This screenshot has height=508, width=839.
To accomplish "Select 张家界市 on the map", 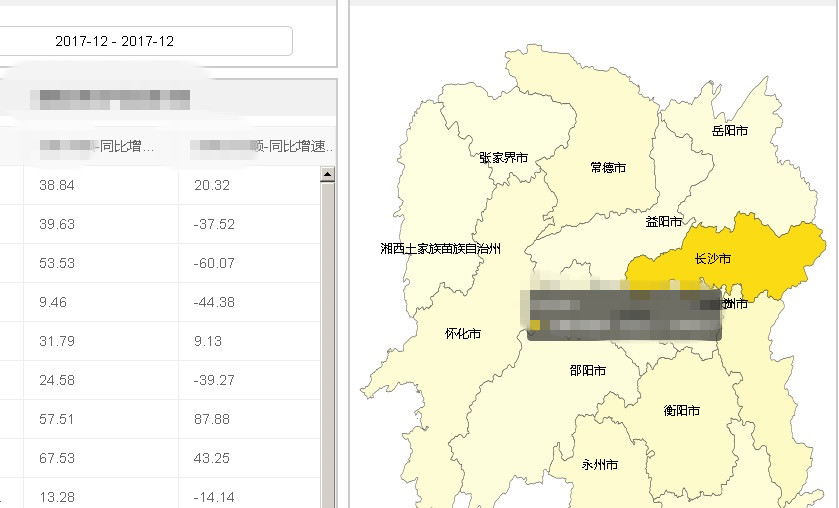I will pyautogui.click(x=504, y=158).
